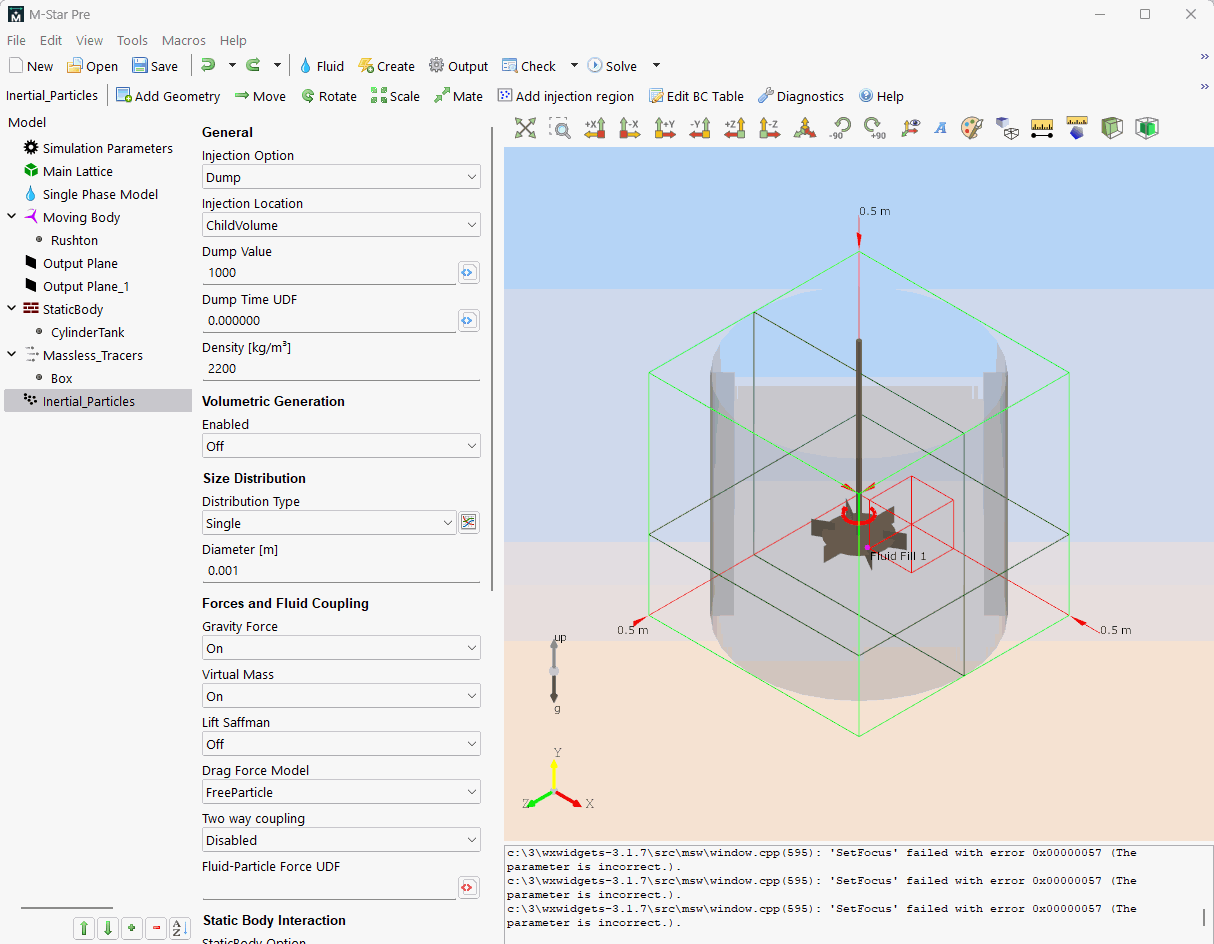Change the Virtual Mass dropdown
1214x944 pixels.
click(341, 696)
